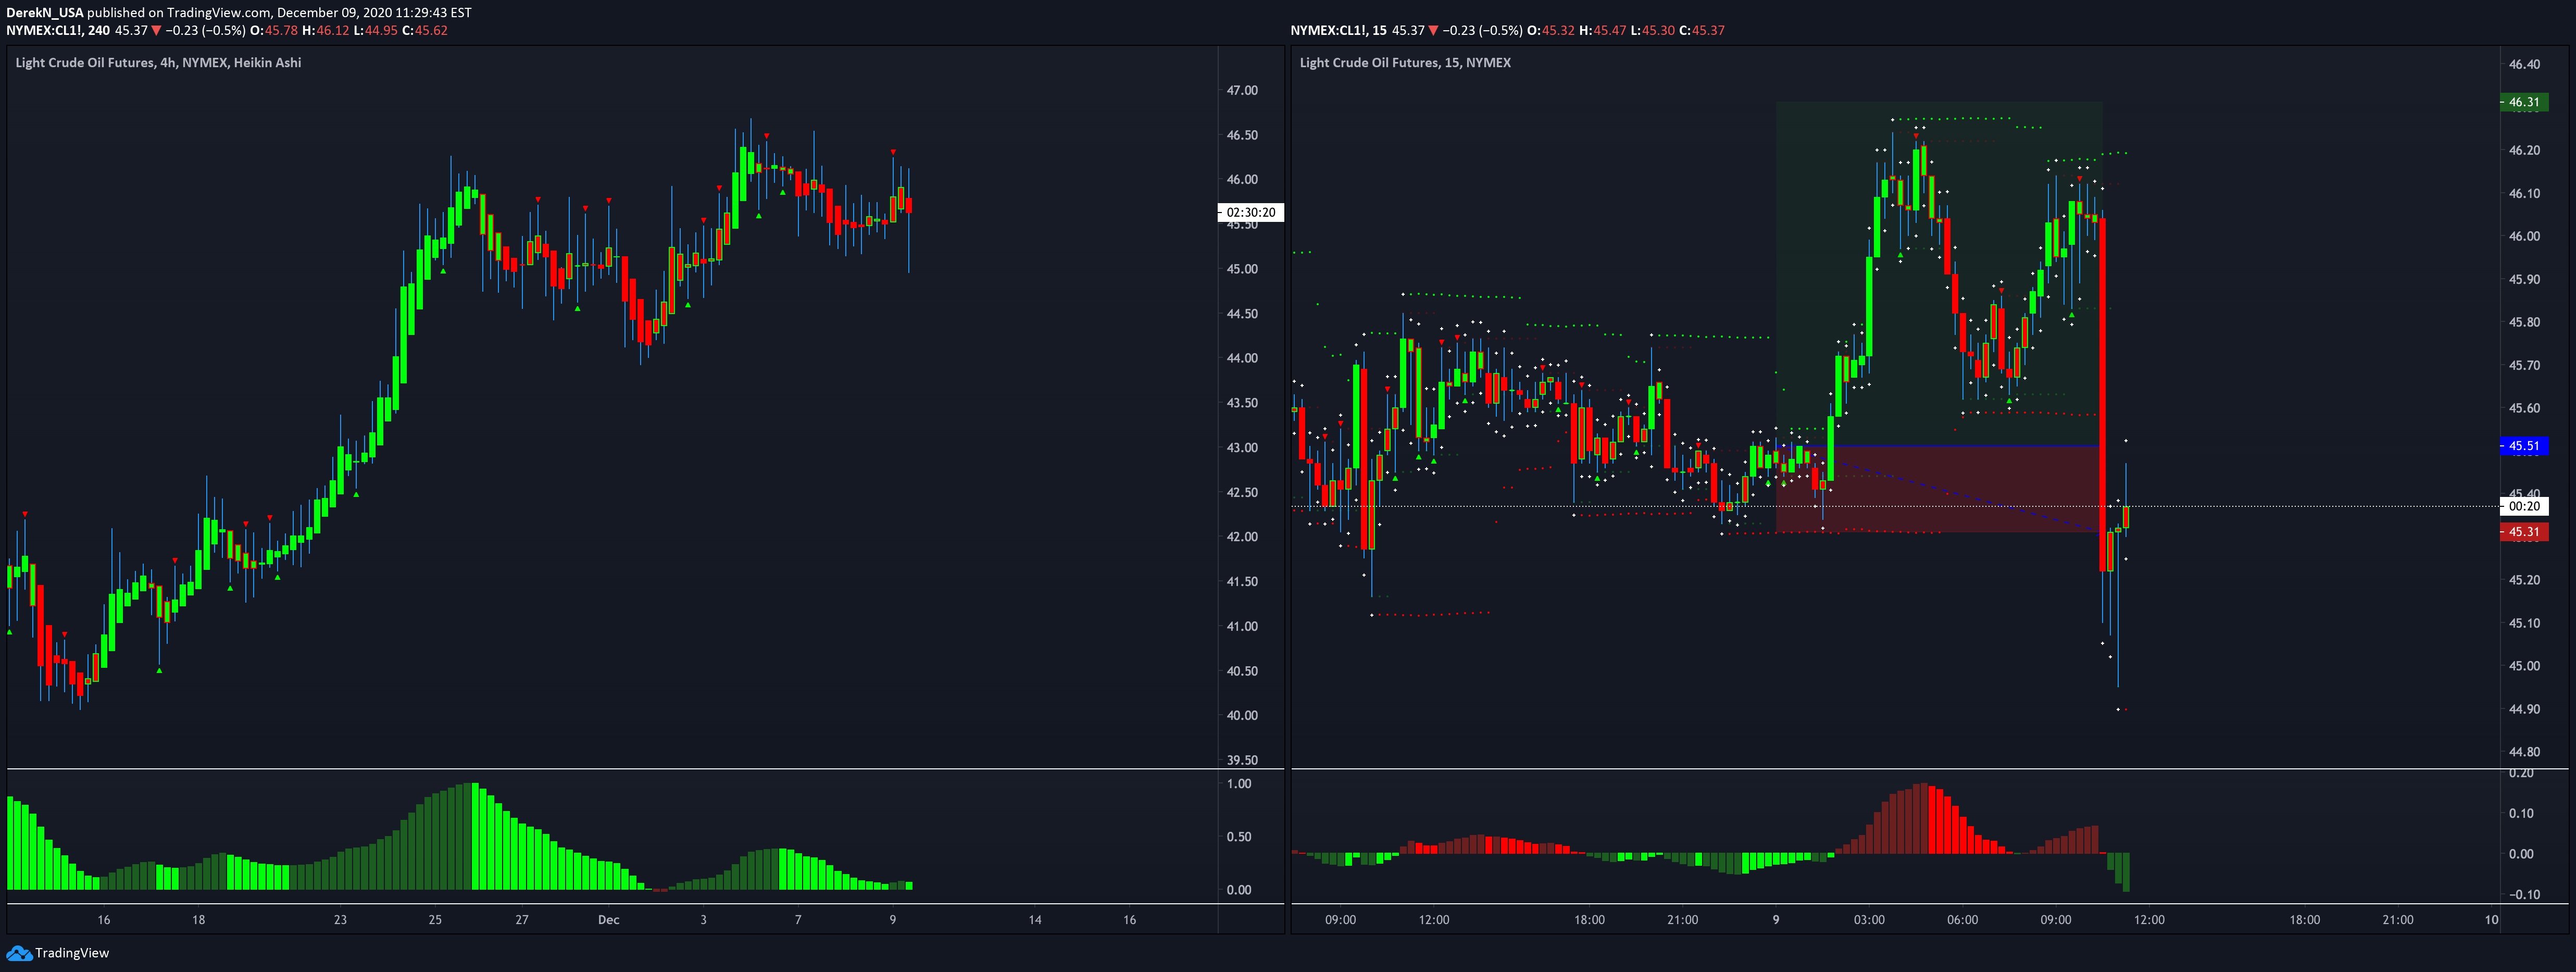The height and width of the screenshot is (972, 2576).
Task: Click 40.00 on the 4h price axis
Action: (1242, 715)
